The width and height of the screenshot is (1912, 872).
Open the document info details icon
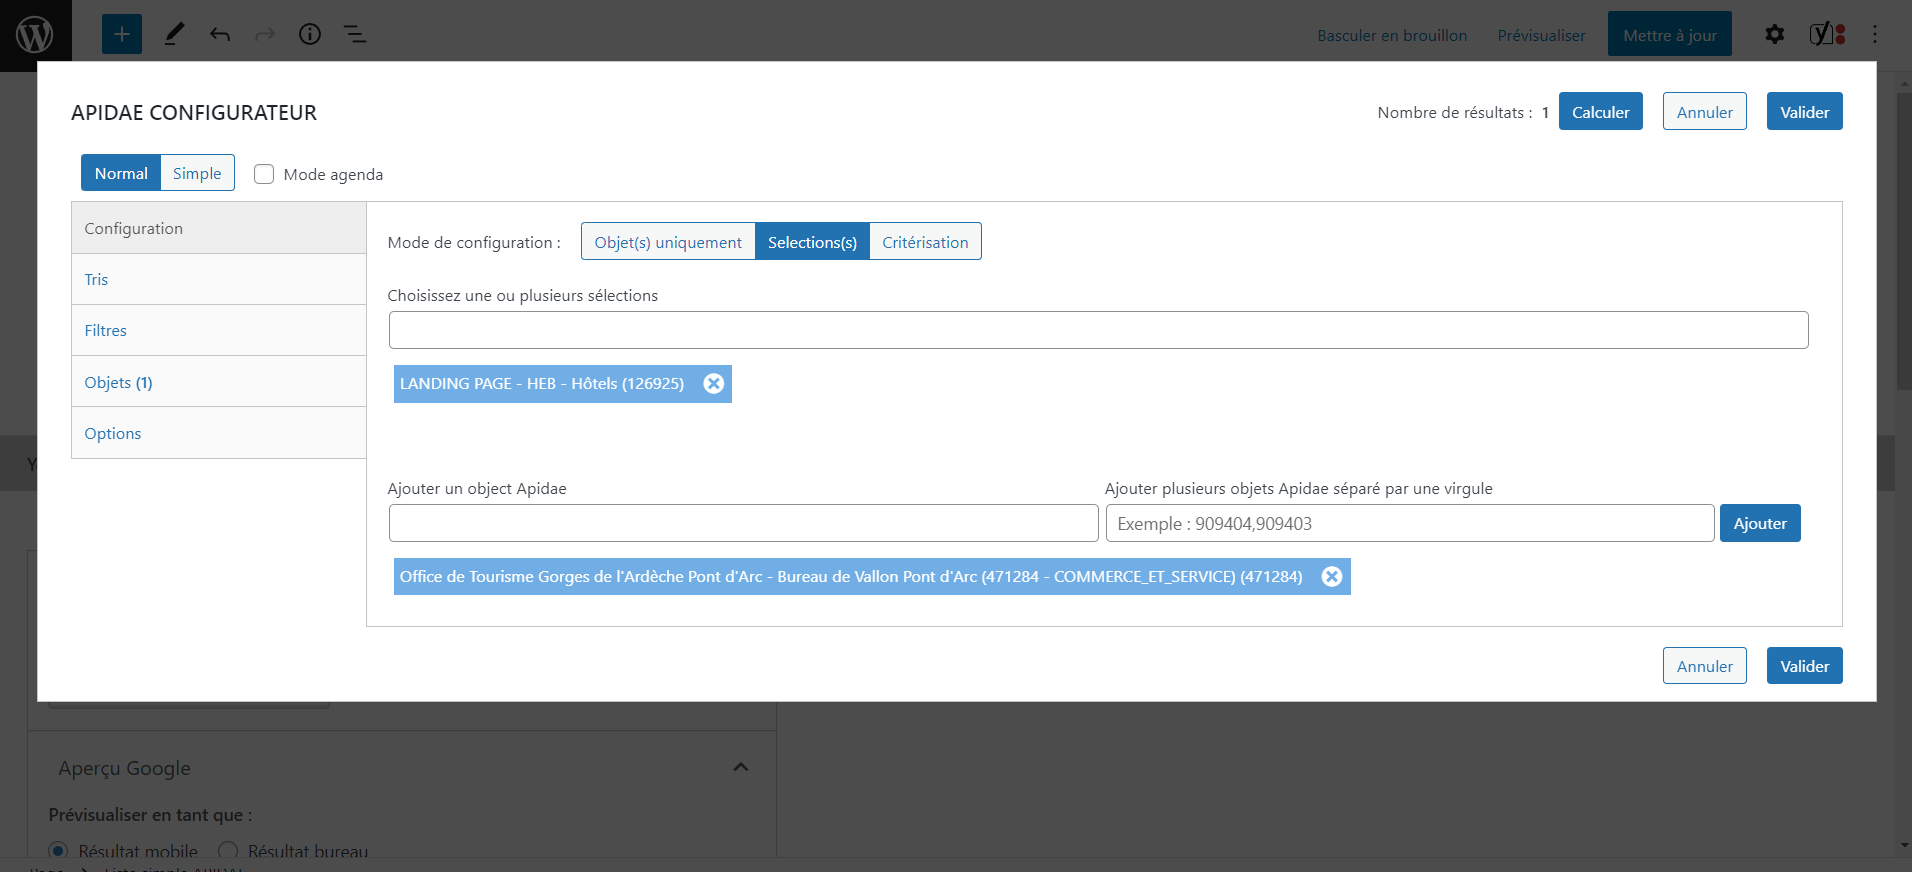pyautogui.click(x=310, y=35)
